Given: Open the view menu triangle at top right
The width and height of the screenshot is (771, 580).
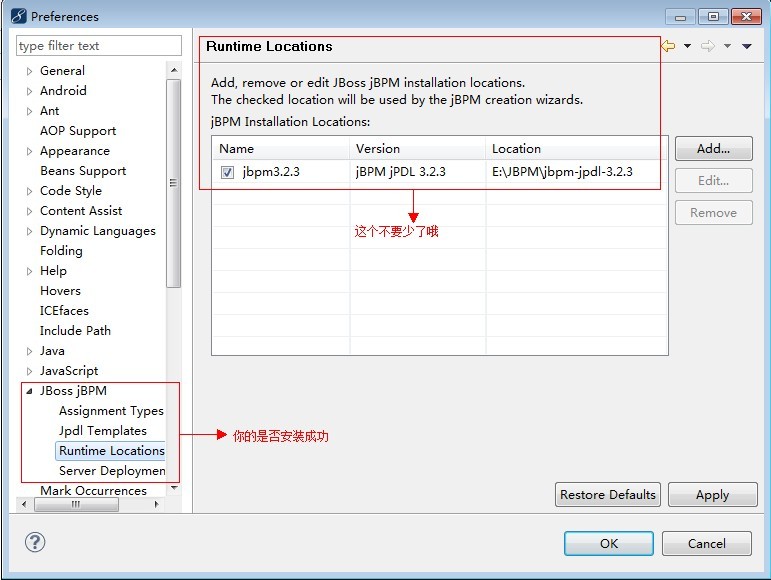Looking at the screenshot, I should coord(747,46).
